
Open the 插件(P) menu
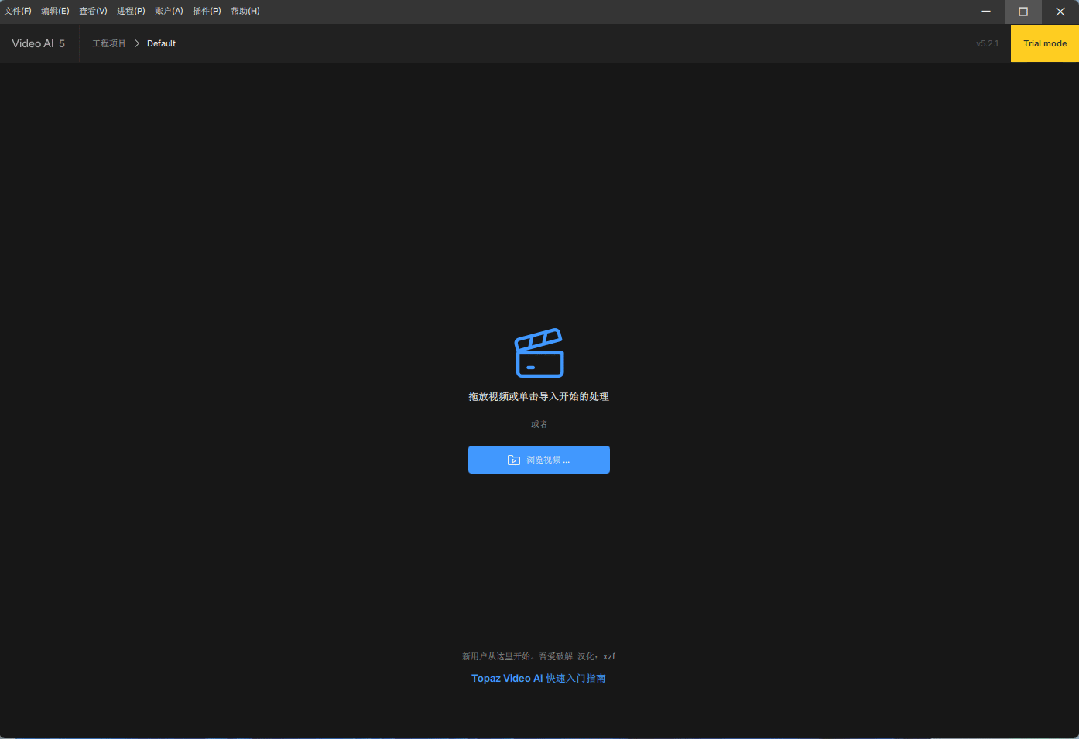(206, 11)
